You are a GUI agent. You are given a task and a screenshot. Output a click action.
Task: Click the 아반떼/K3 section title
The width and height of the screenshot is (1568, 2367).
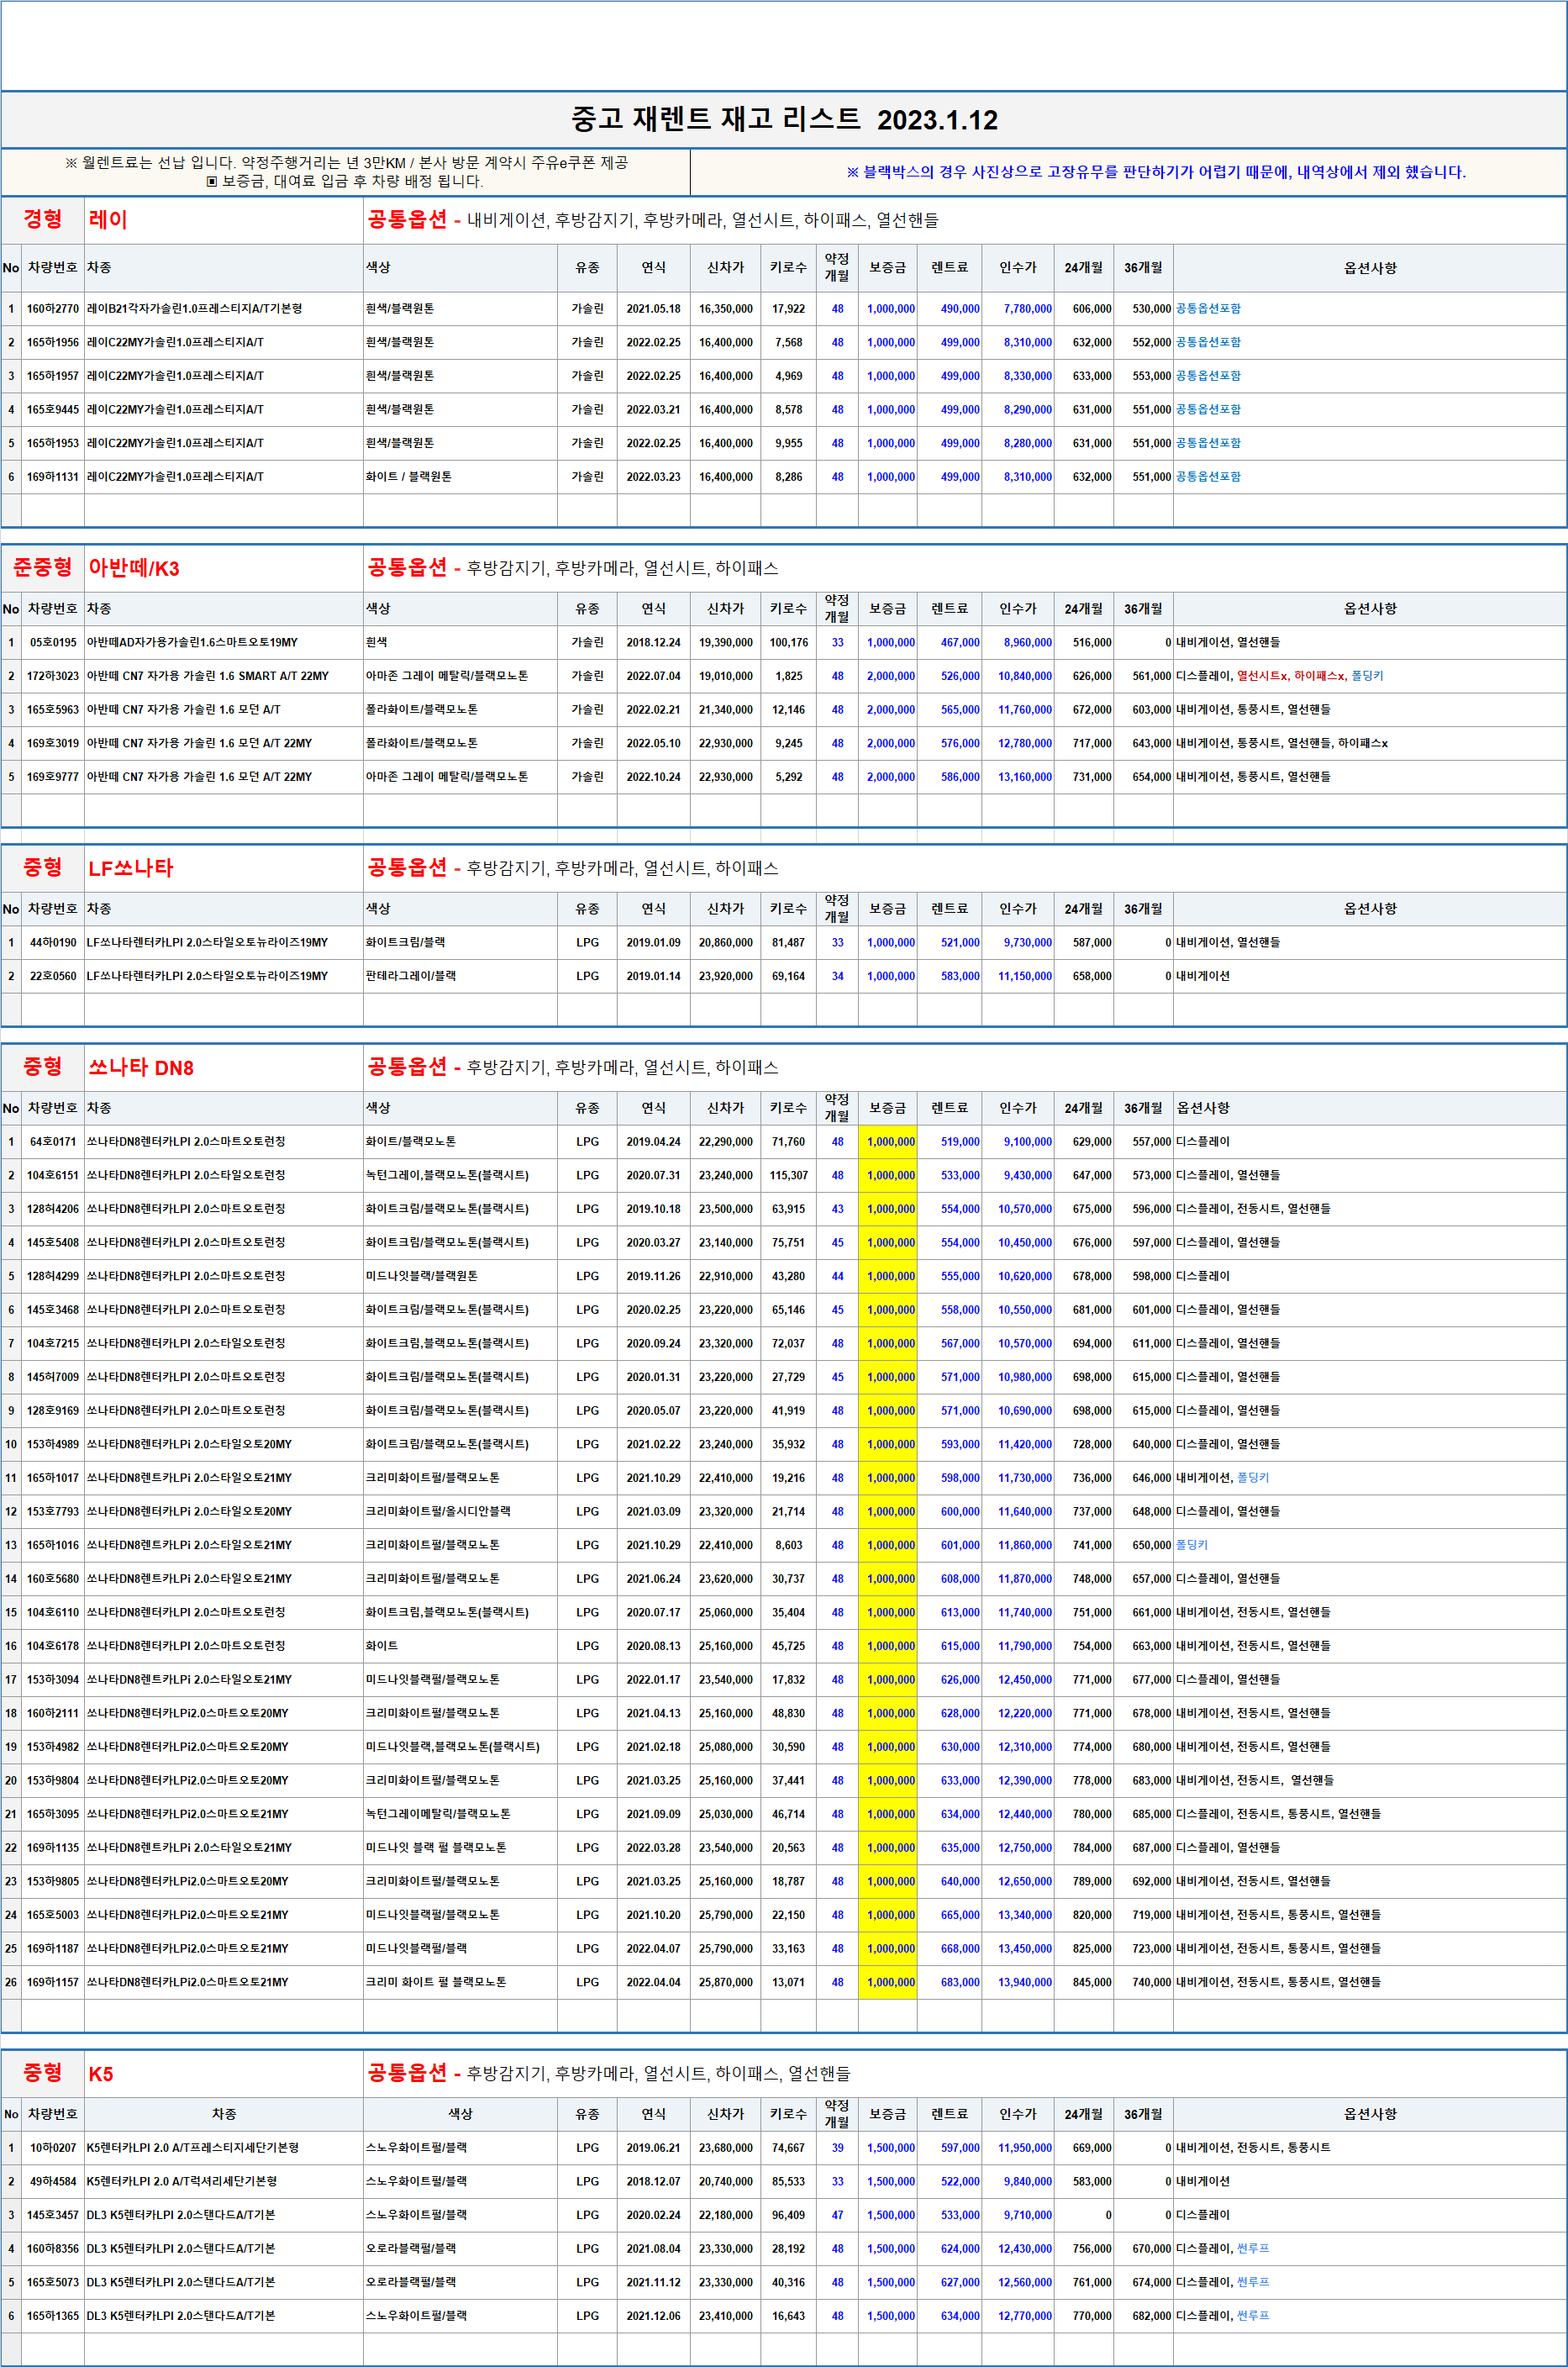(134, 568)
